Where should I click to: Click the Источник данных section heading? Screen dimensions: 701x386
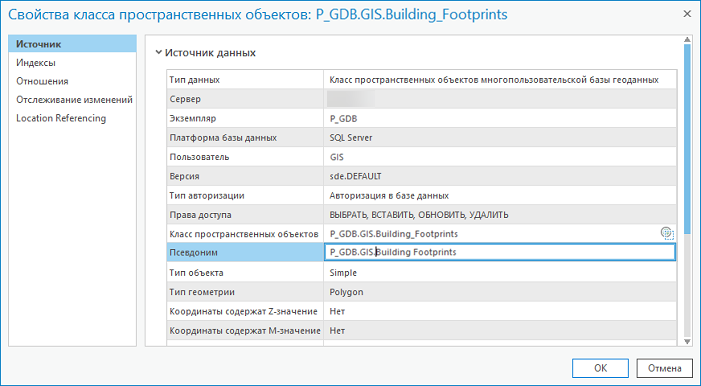(x=210, y=52)
